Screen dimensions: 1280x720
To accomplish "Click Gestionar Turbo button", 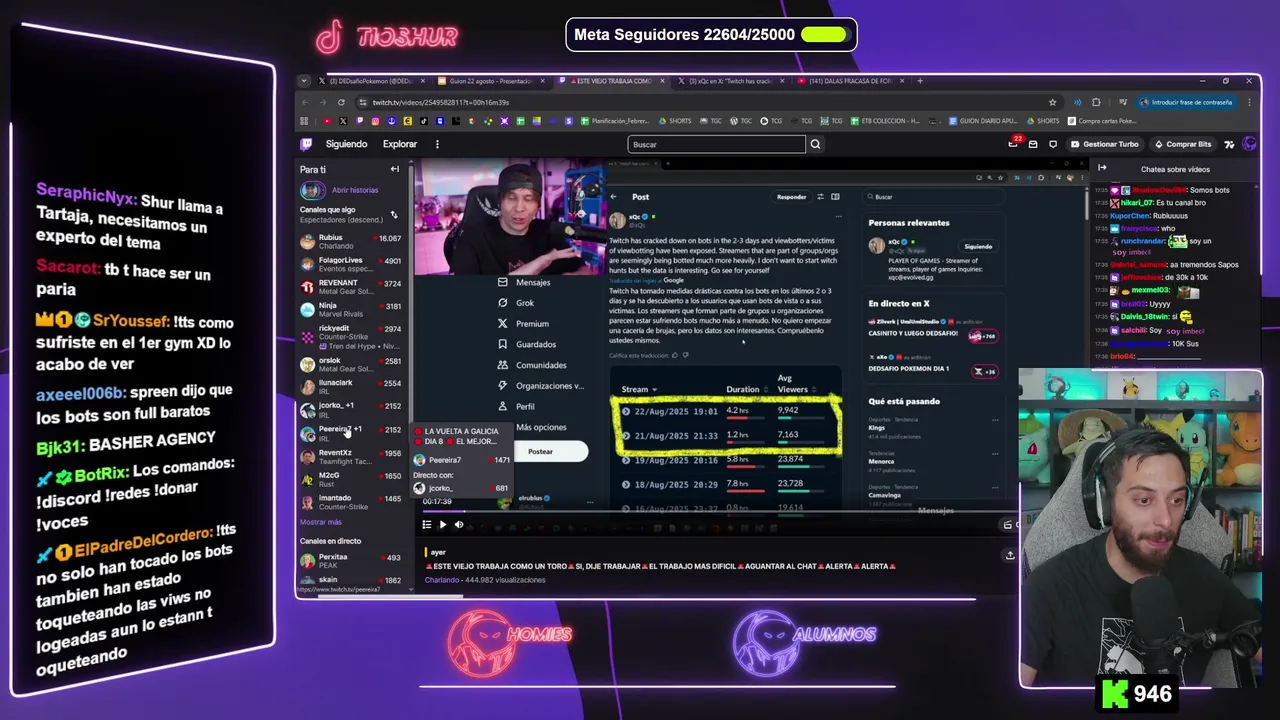I will (1105, 144).
